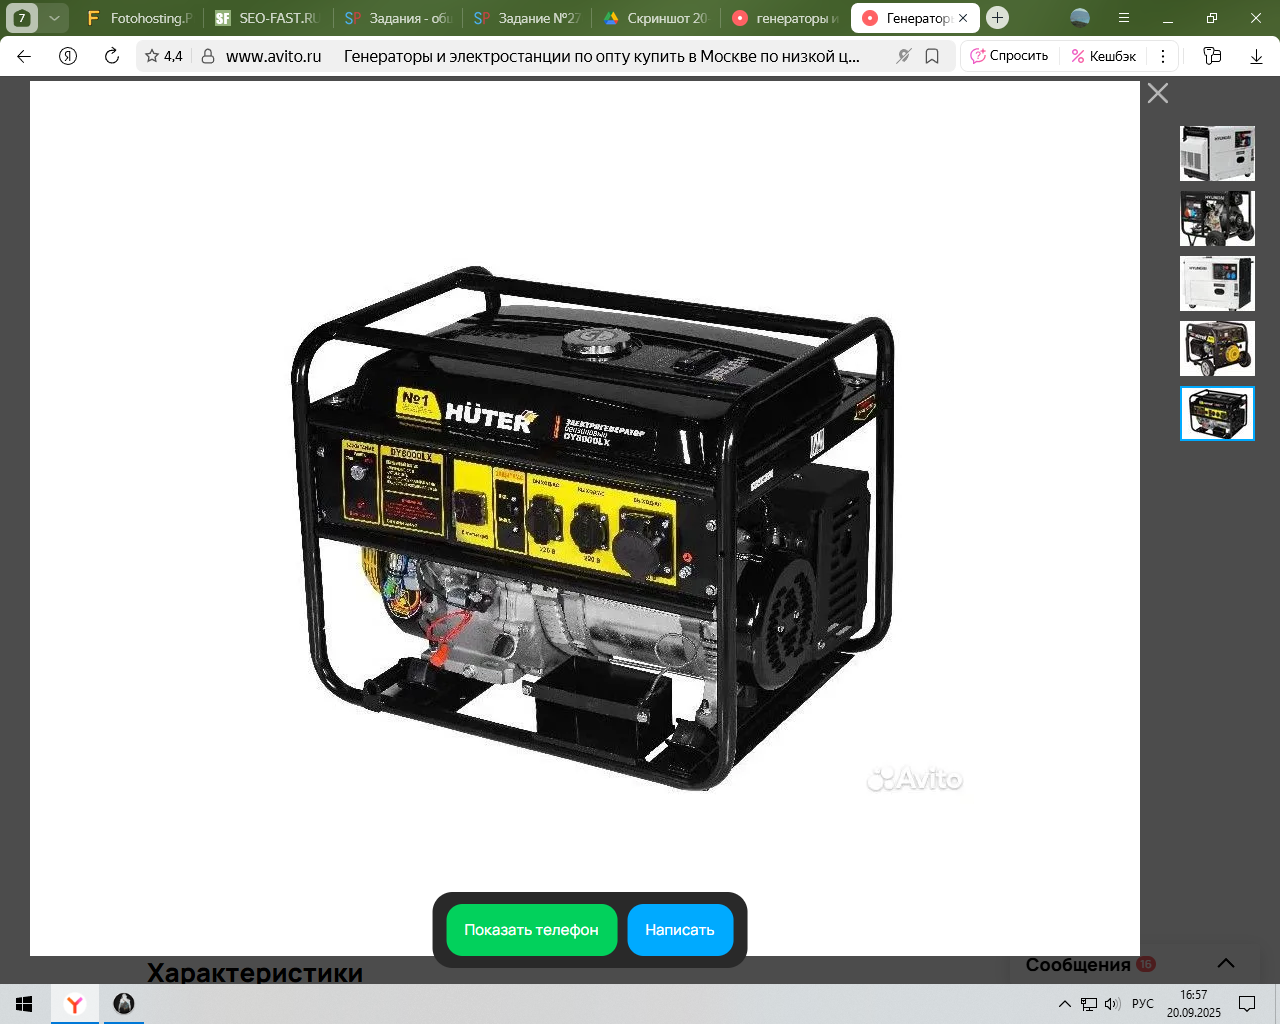
Task: Open the tab counter showing 7
Action: (x=22, y=18)
